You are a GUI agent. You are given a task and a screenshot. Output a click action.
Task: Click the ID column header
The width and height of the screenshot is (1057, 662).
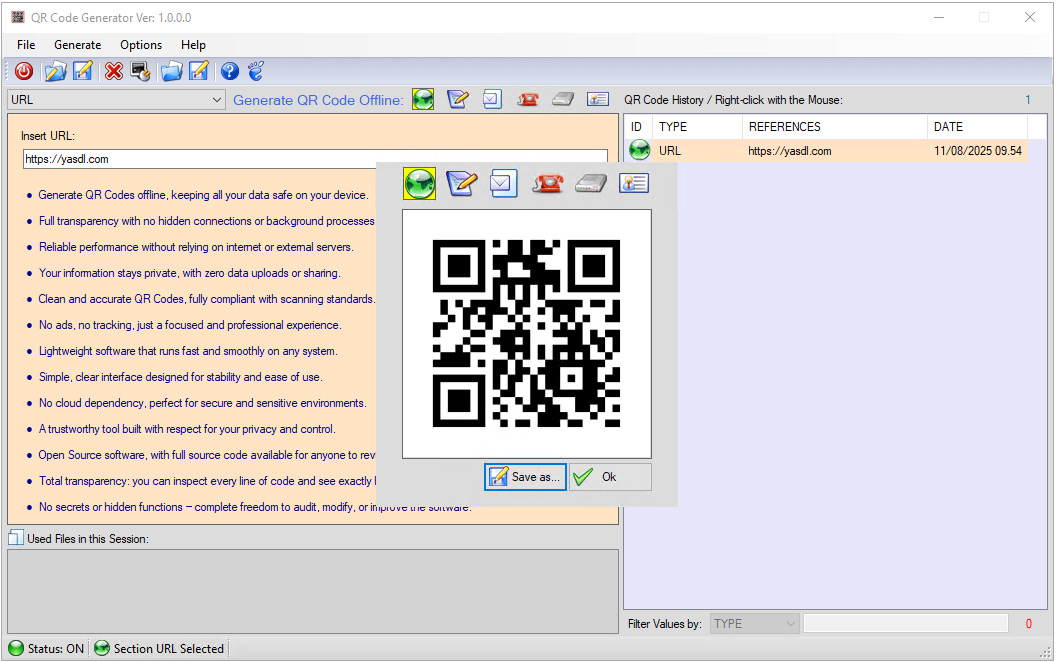click(638, 127)
